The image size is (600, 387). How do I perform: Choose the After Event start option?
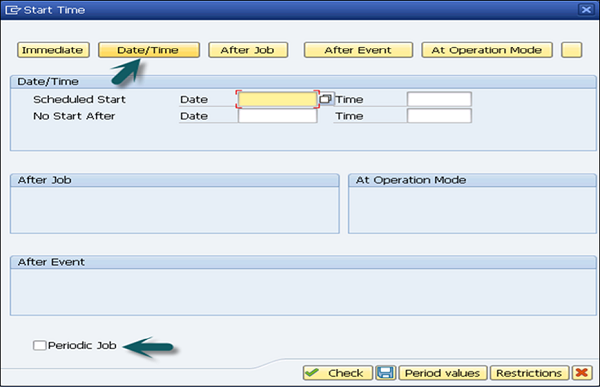(x=358, y=50)
